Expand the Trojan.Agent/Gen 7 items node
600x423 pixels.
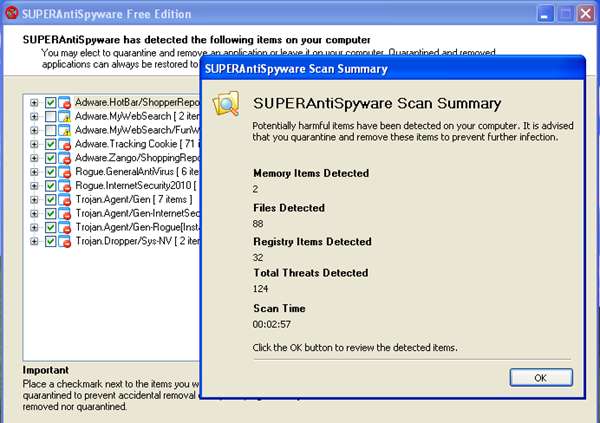(34, 200)
